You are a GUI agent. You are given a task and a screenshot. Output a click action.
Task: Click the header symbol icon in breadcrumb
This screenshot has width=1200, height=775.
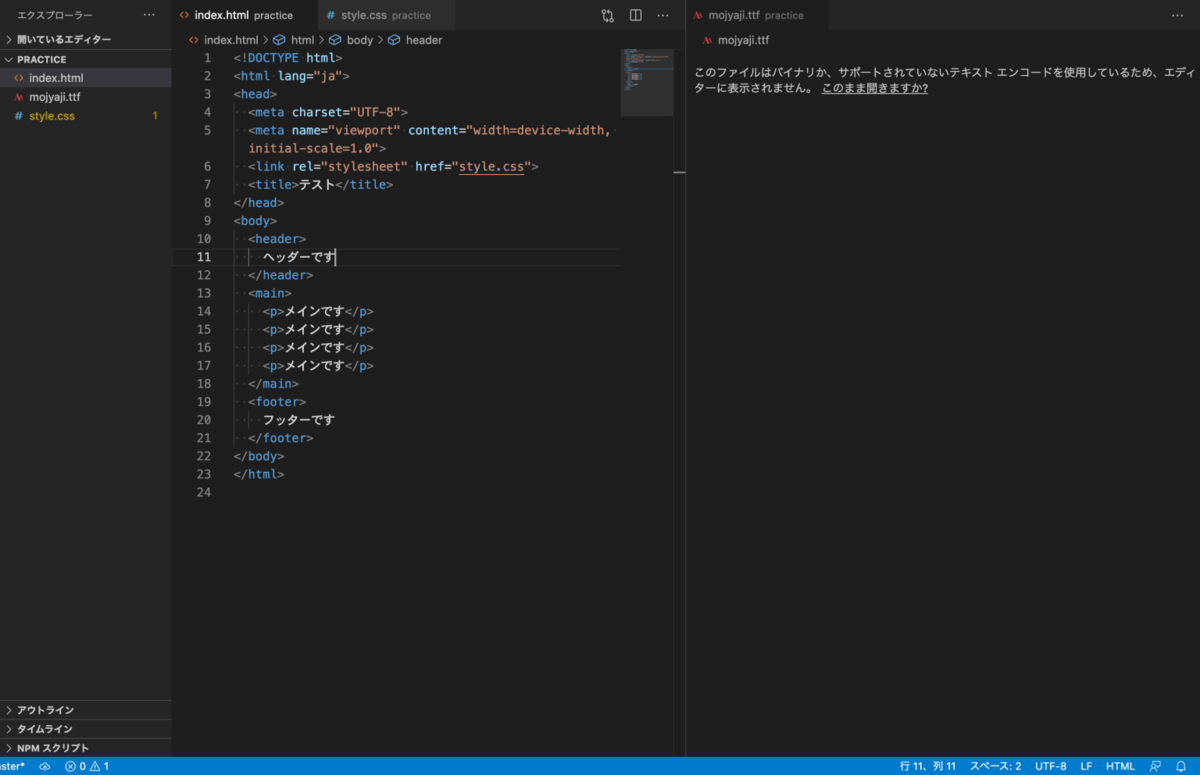pyautogui.click(x=394, y=40)
